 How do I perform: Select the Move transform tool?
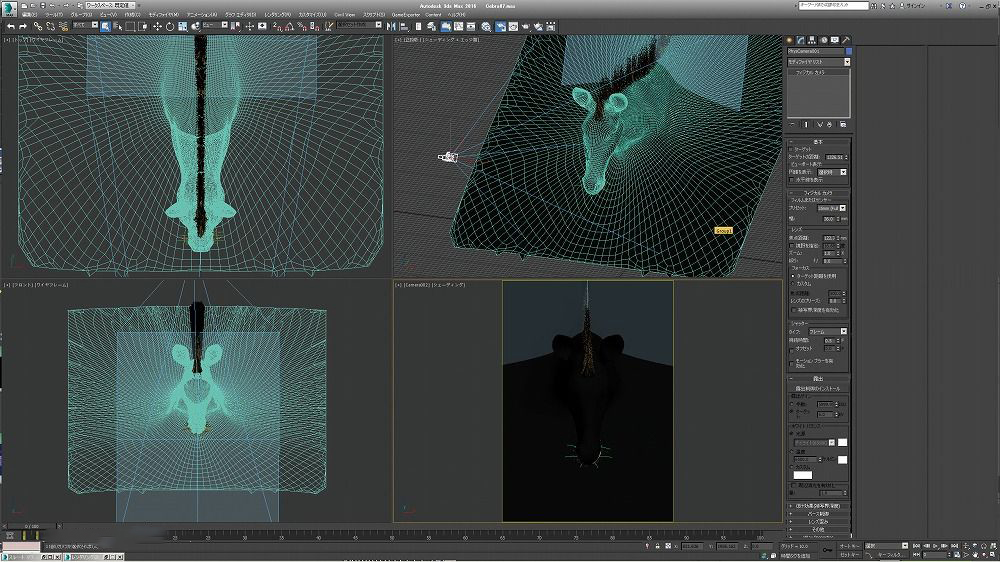coord(156,26)
